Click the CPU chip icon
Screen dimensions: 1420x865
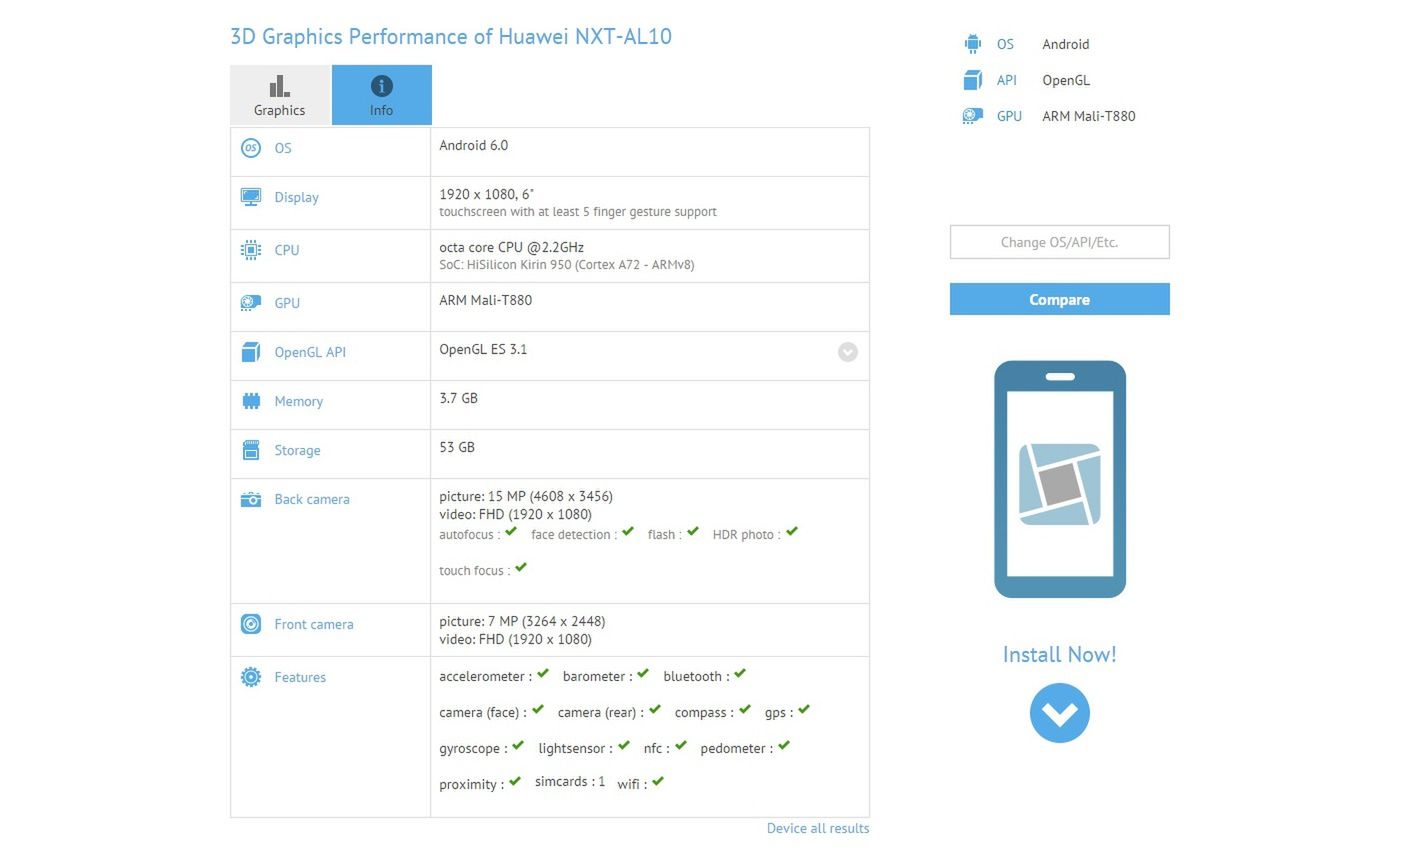[x=251, y=250]
